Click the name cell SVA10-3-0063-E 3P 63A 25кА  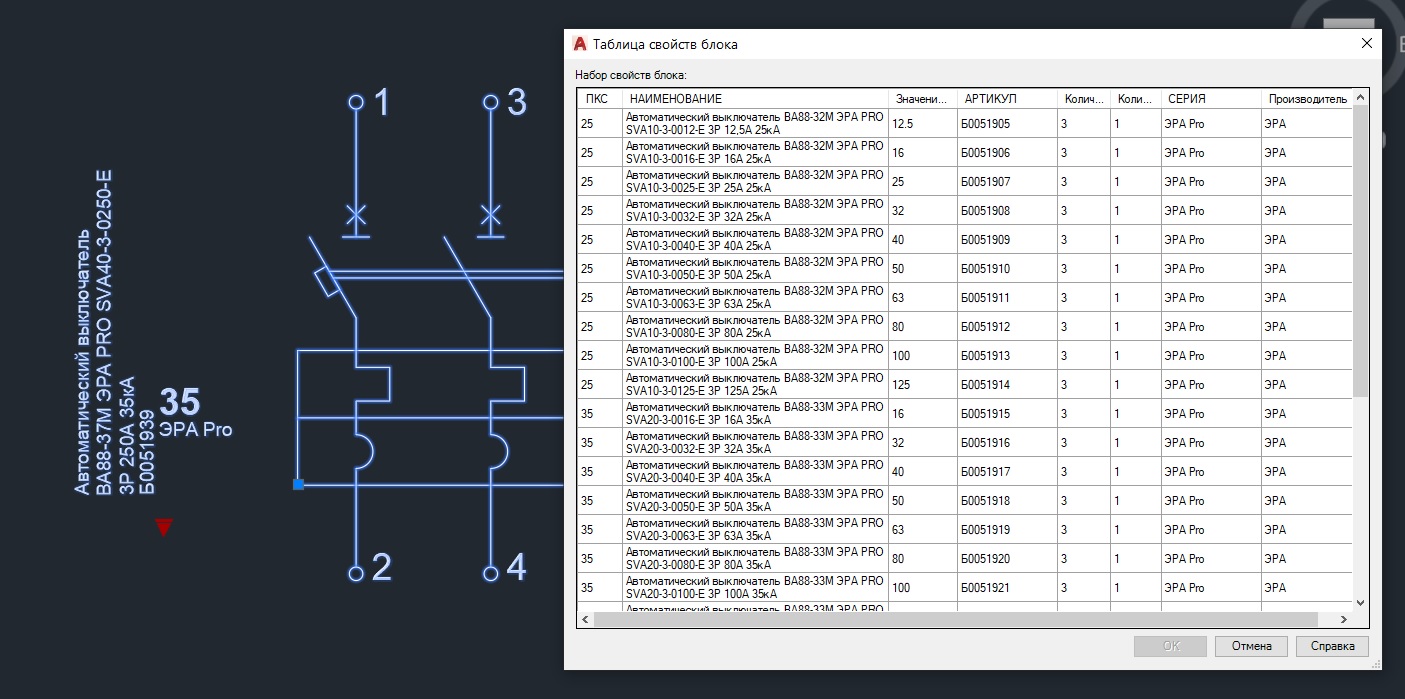coord(756,298)
